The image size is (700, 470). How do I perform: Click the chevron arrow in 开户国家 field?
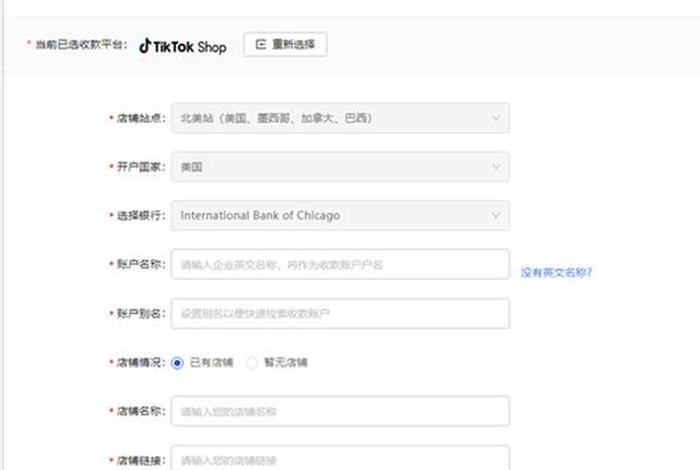click(496, 167)
